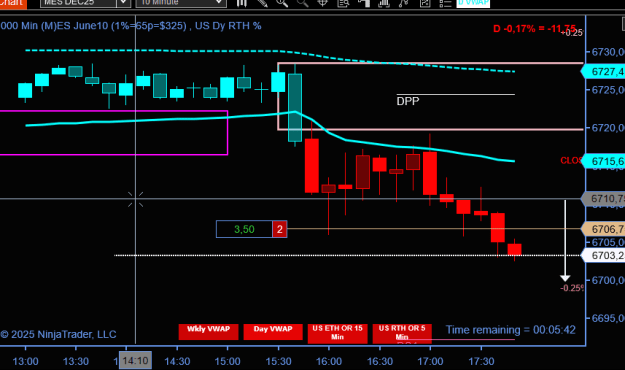Open the indicators bar-chart icon
The image size is (625, 370).
(384, 3)
